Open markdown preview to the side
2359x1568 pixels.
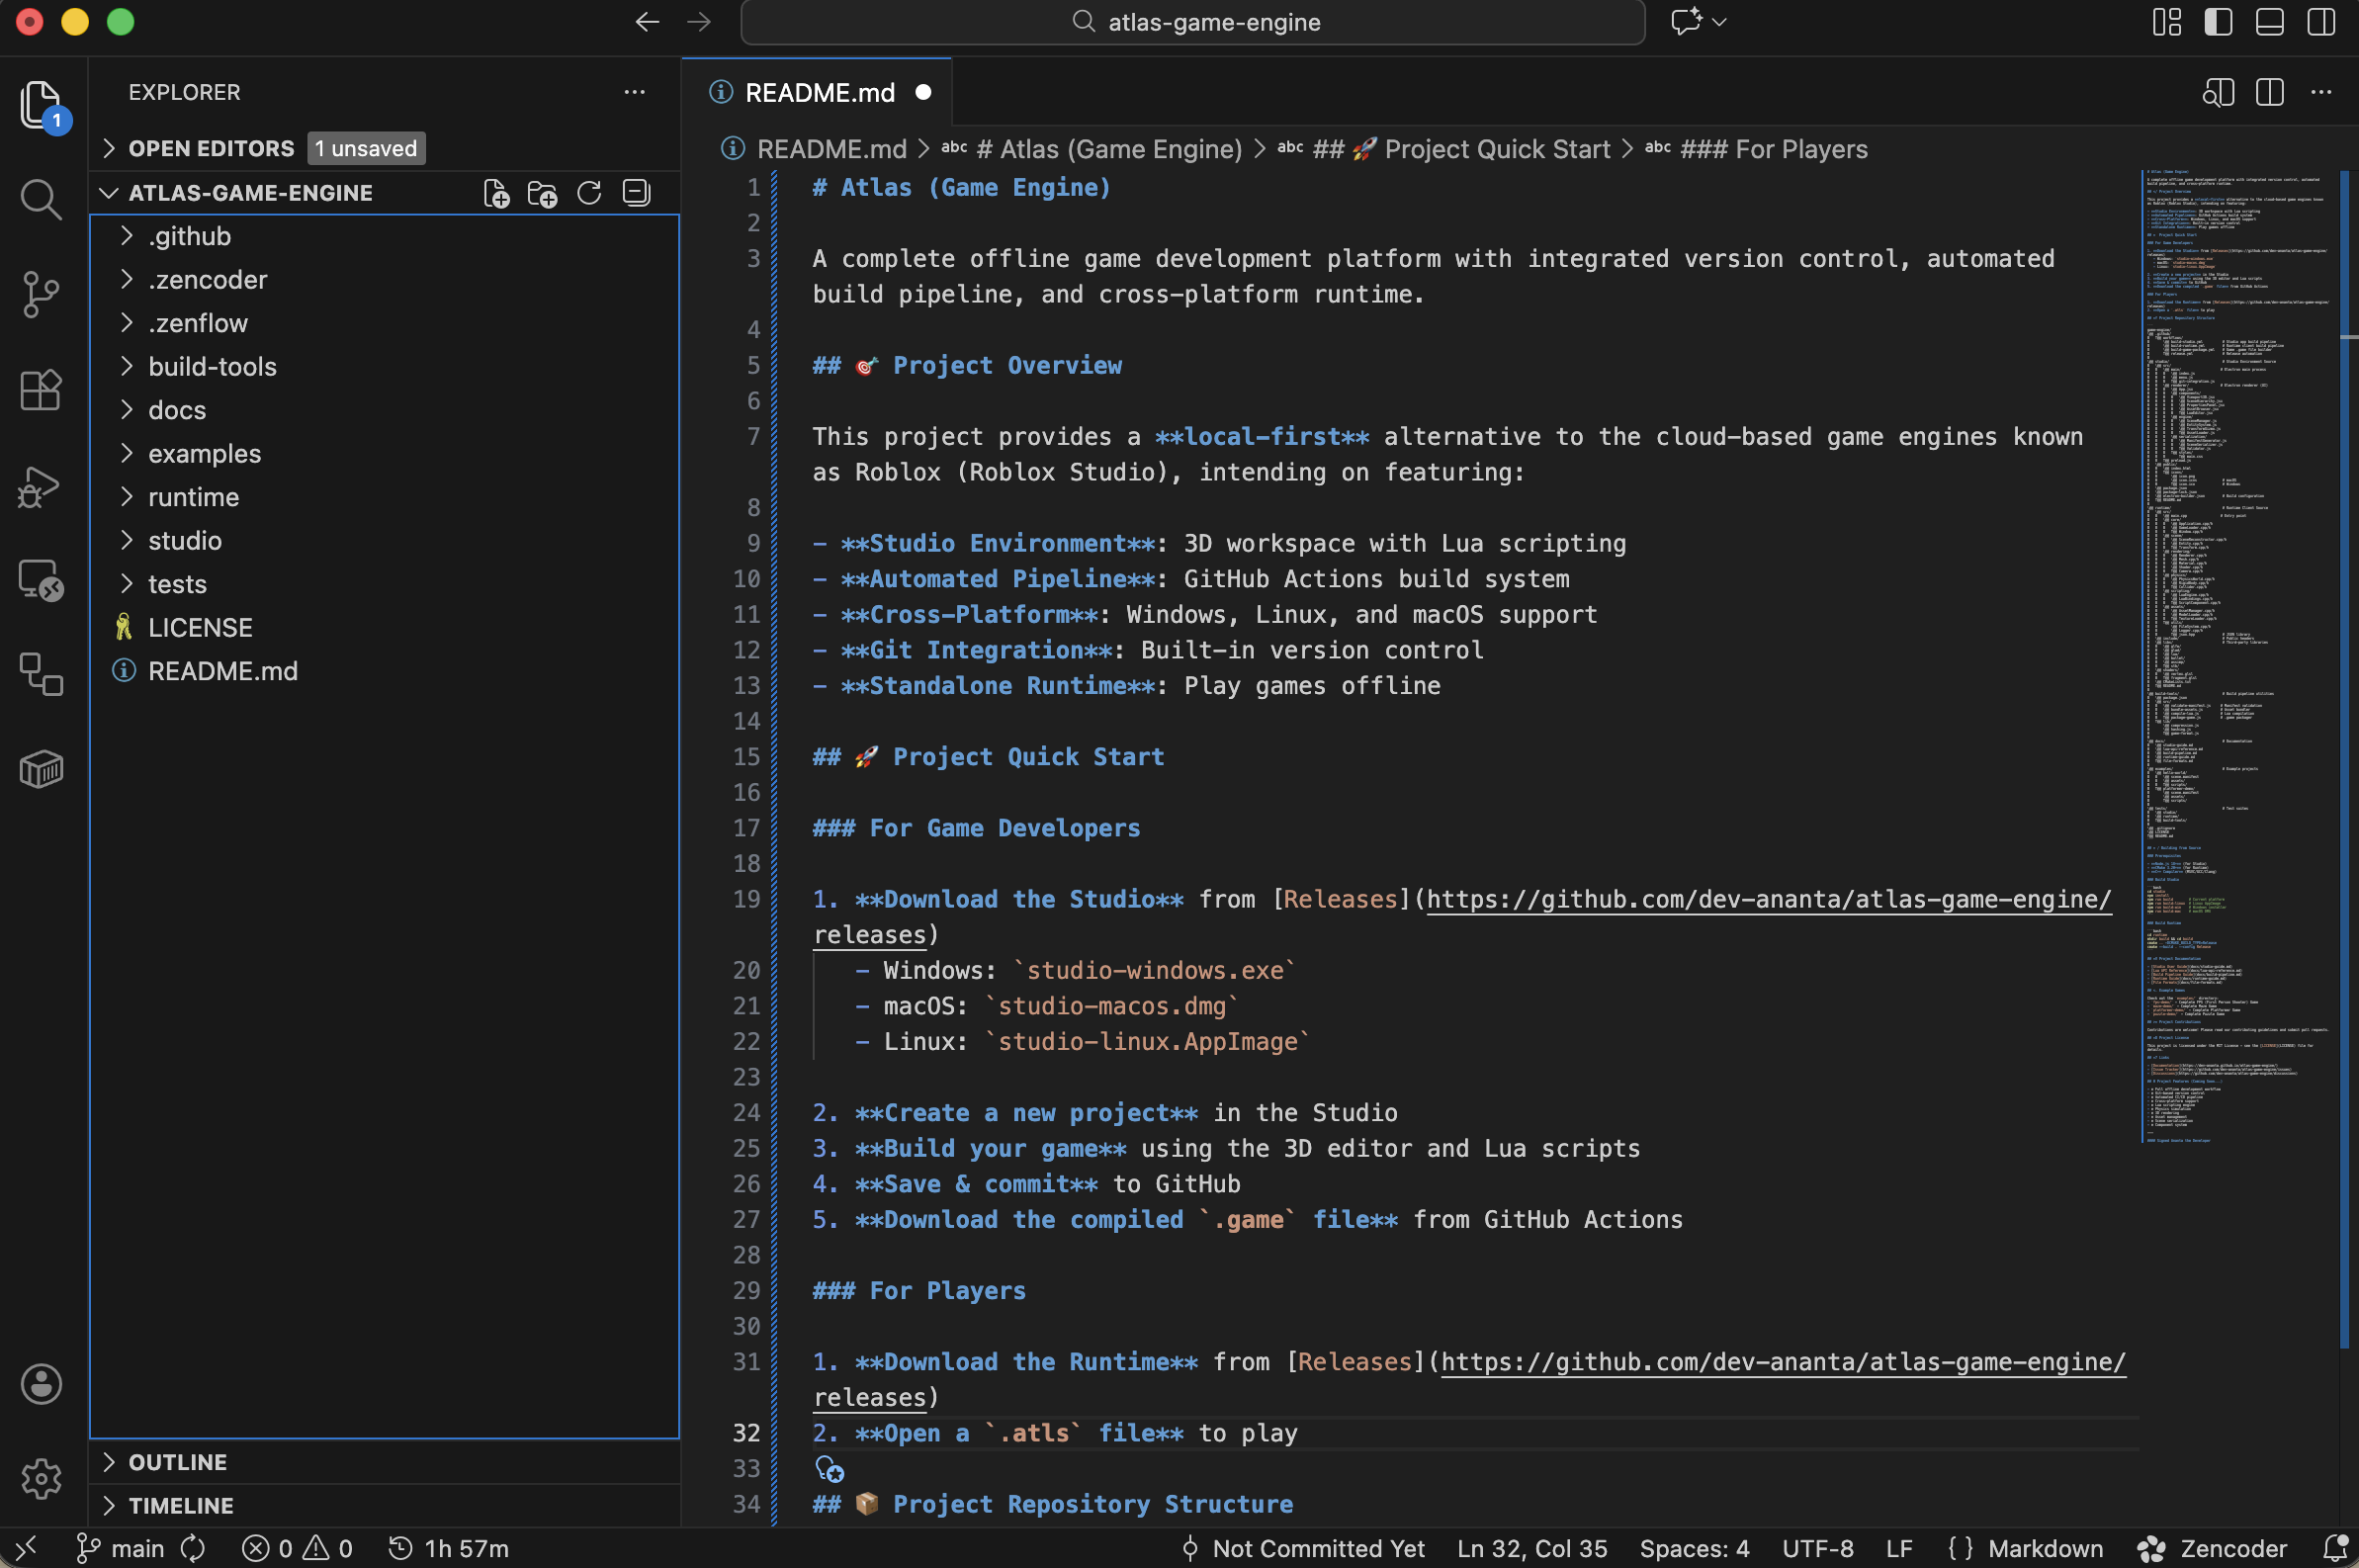click(2217, 93)
